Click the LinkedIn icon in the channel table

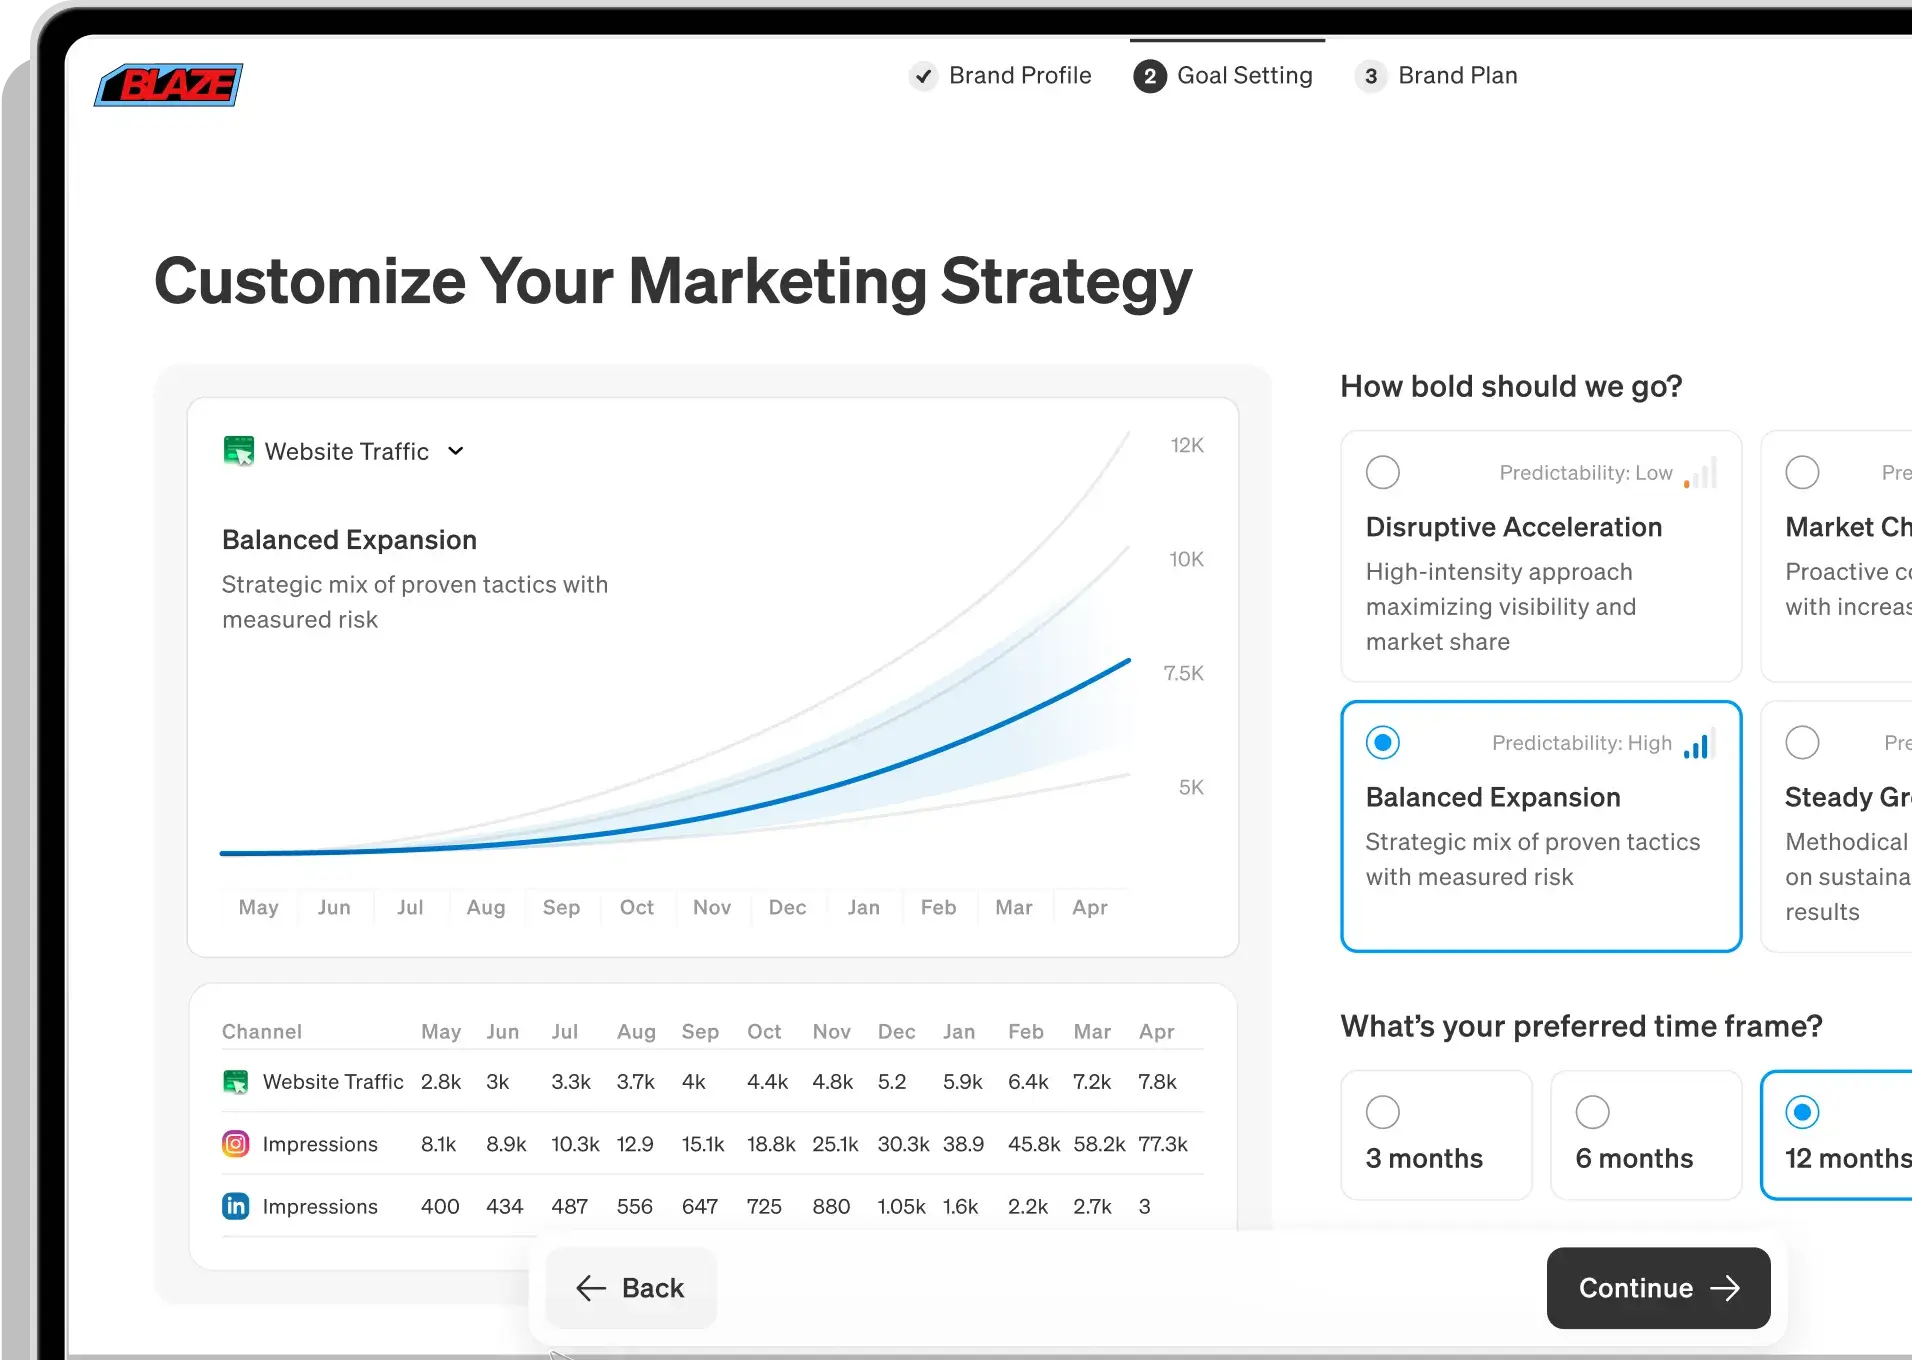pyautogui.click(x=235, y=1206)
